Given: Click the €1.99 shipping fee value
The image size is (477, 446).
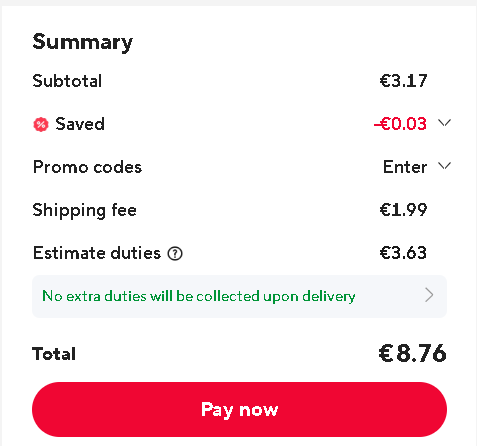Looking at the screenshot, I should pos(403,210).
